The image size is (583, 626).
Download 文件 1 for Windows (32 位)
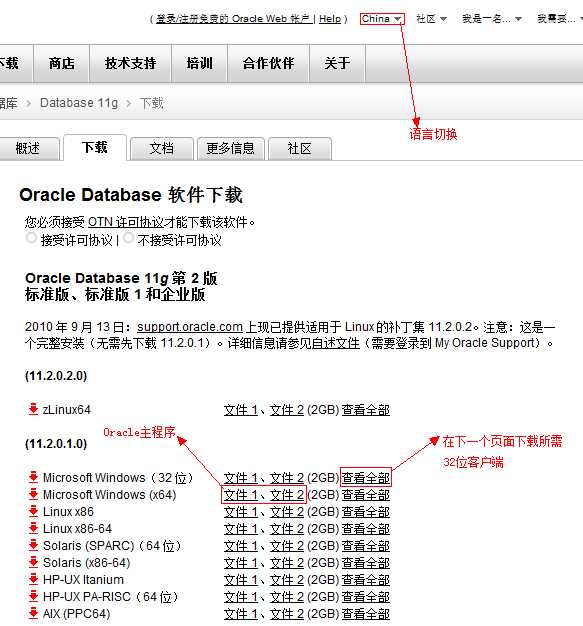pos(241,477)
